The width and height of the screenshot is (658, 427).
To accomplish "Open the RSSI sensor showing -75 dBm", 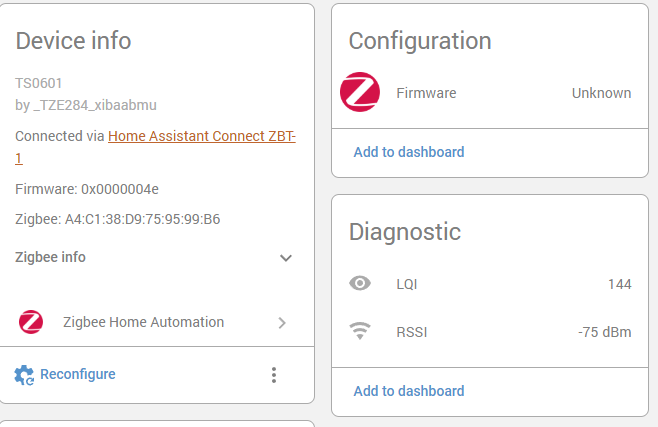I will (x=490, y=332).
